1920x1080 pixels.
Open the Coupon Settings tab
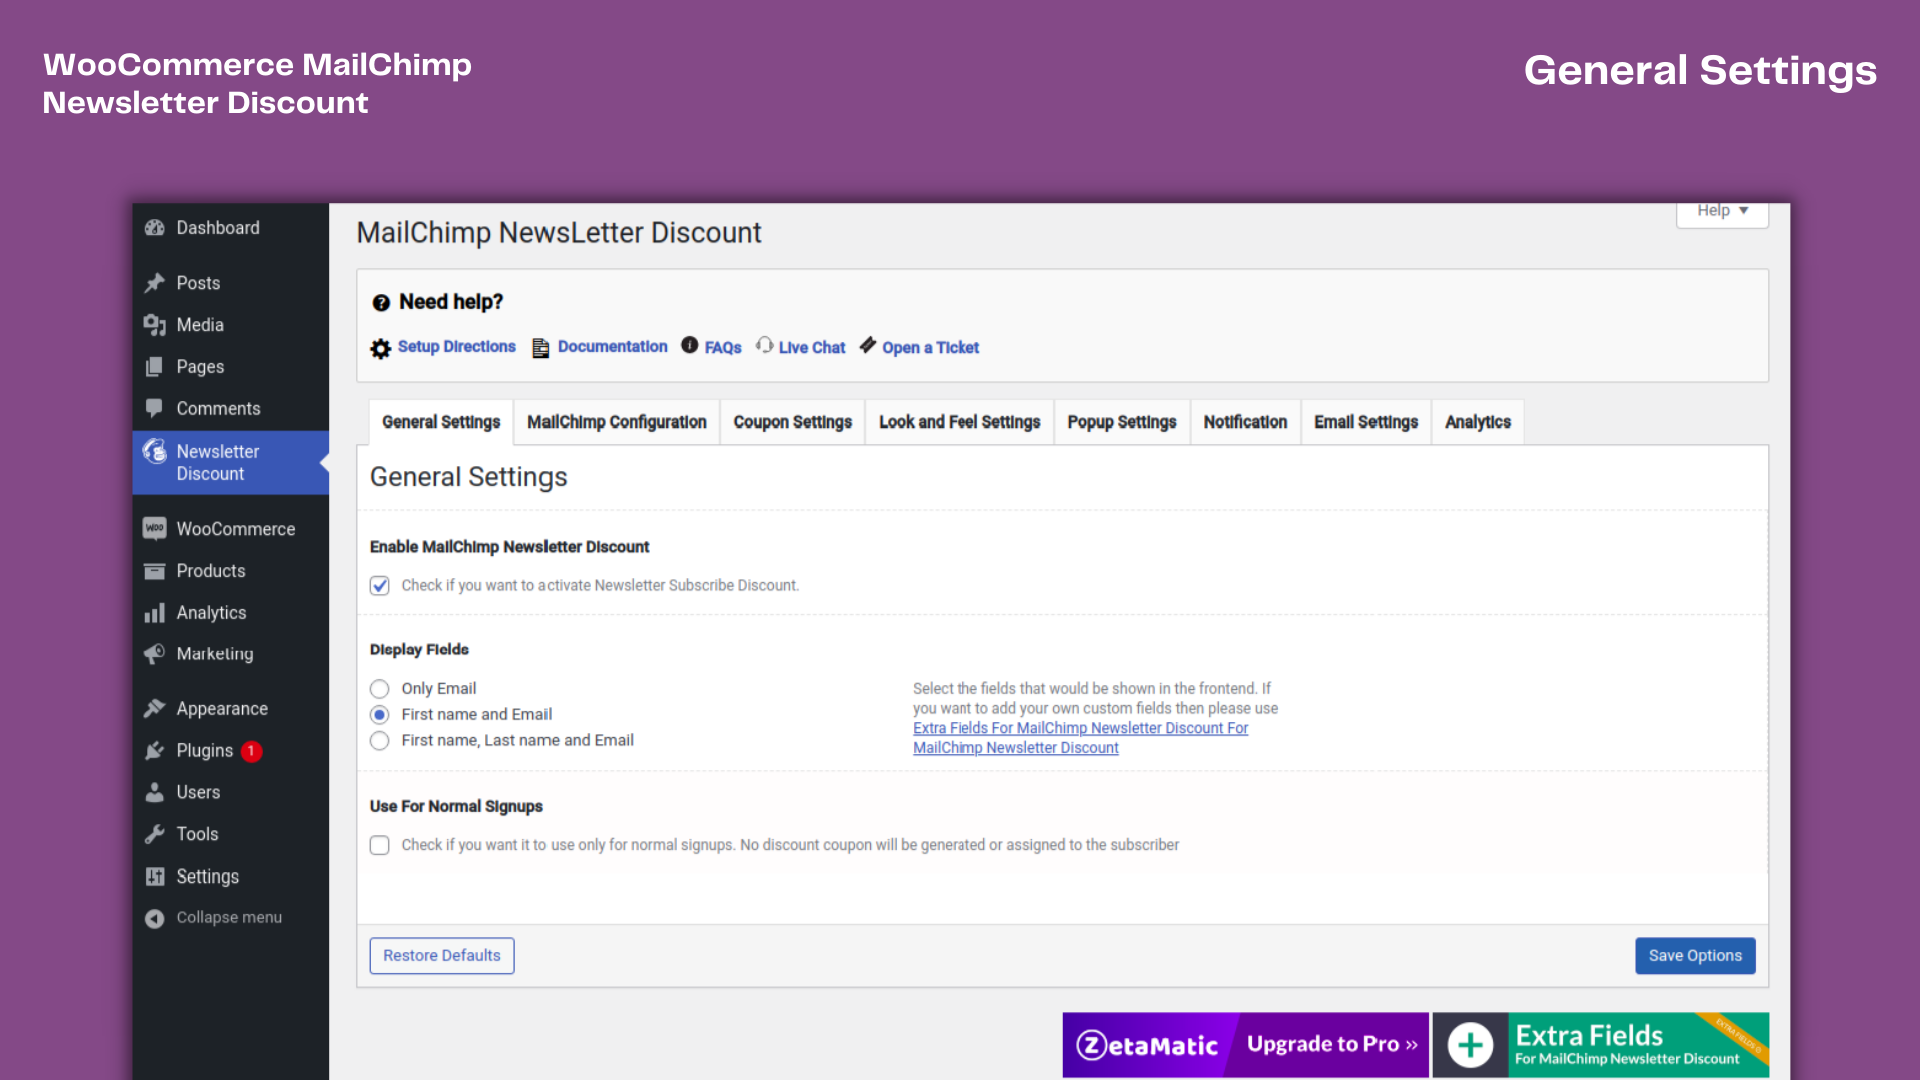pyautogui.click(x=793, y=422)
